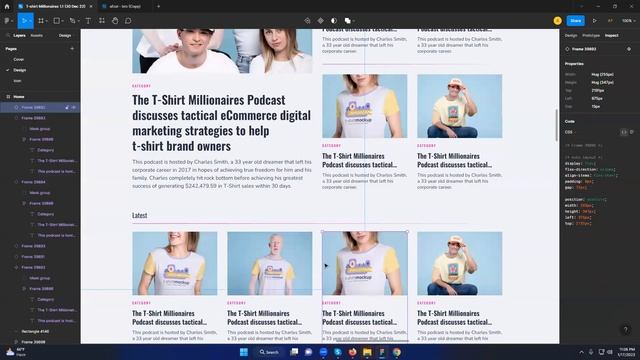The width and height of the screenshot is (640, 360).
Task: Open the user avatar in the toolbar
Action: click(x=558, y=20)
